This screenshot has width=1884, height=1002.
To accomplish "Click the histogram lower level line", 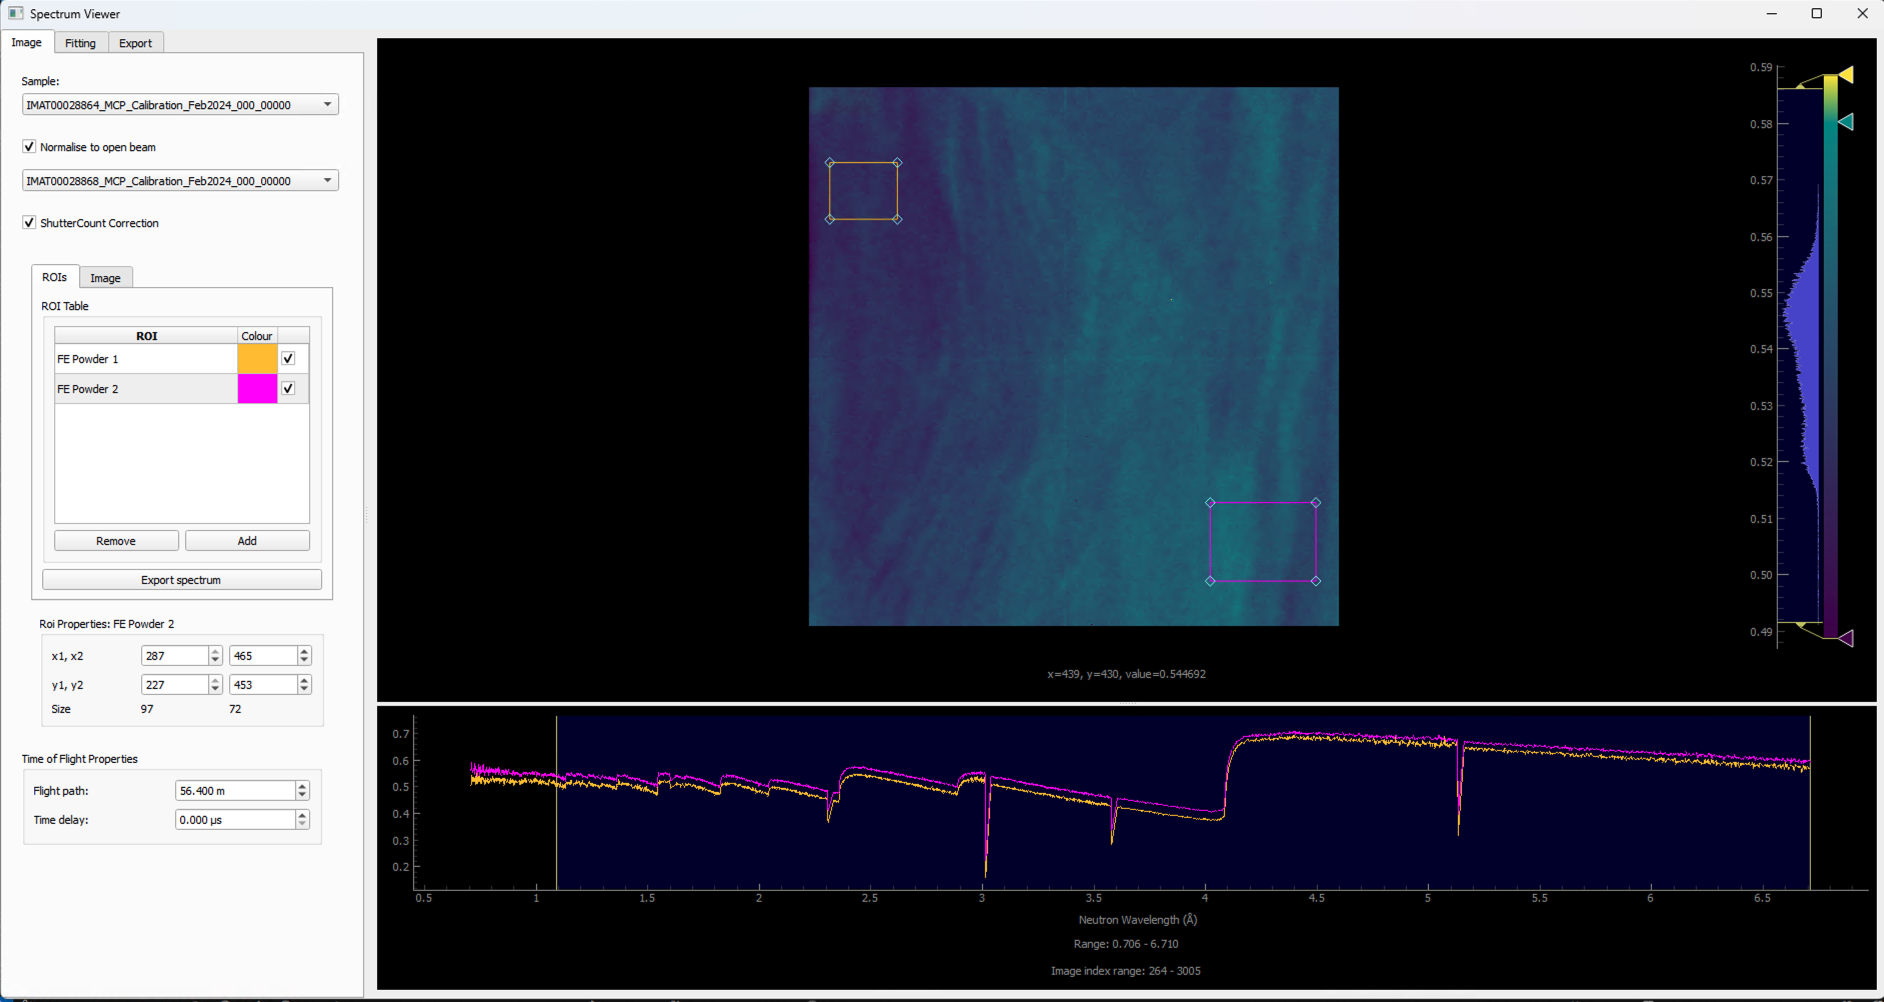I will point(1800,623).
